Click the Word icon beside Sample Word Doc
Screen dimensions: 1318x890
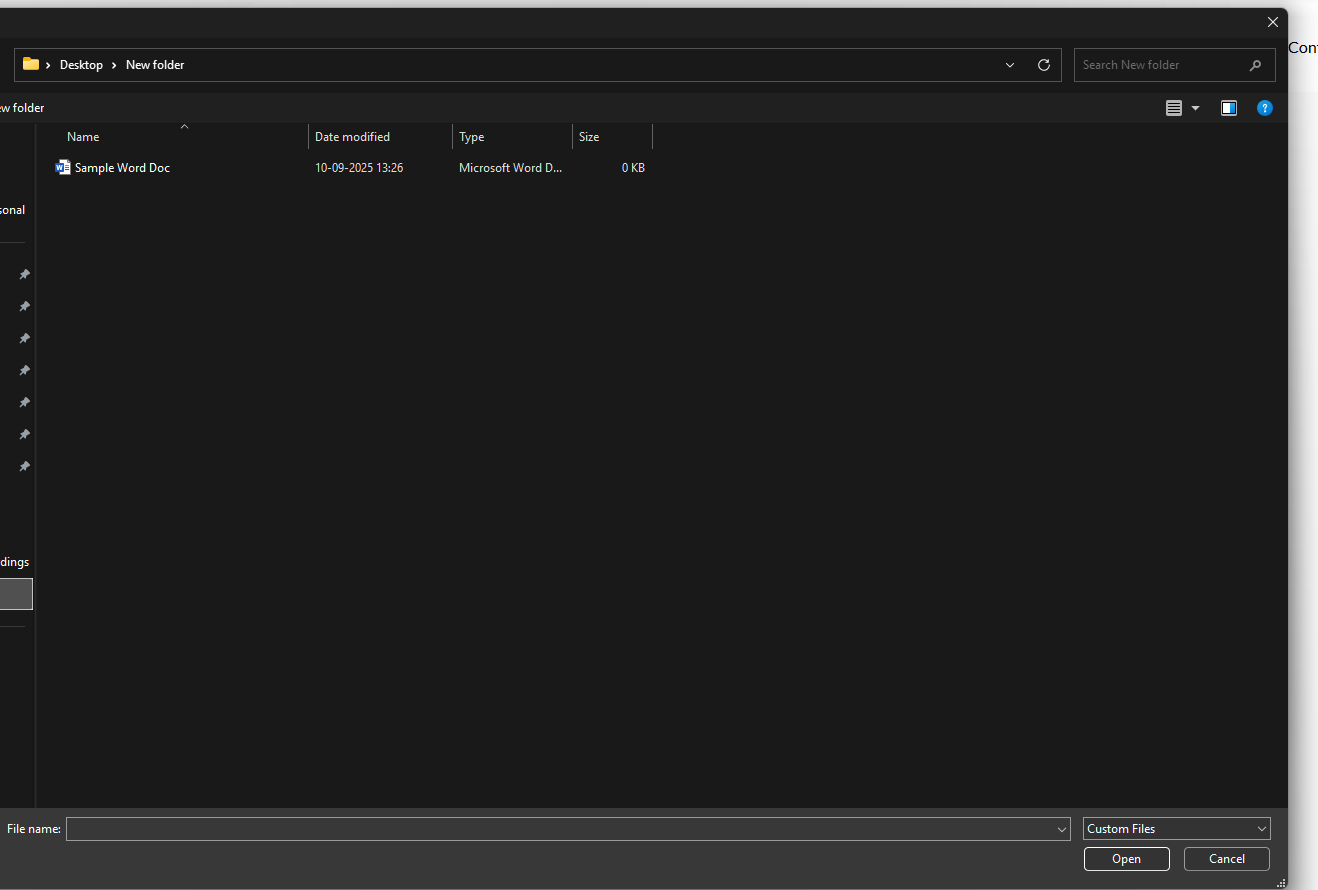point(63,168)
